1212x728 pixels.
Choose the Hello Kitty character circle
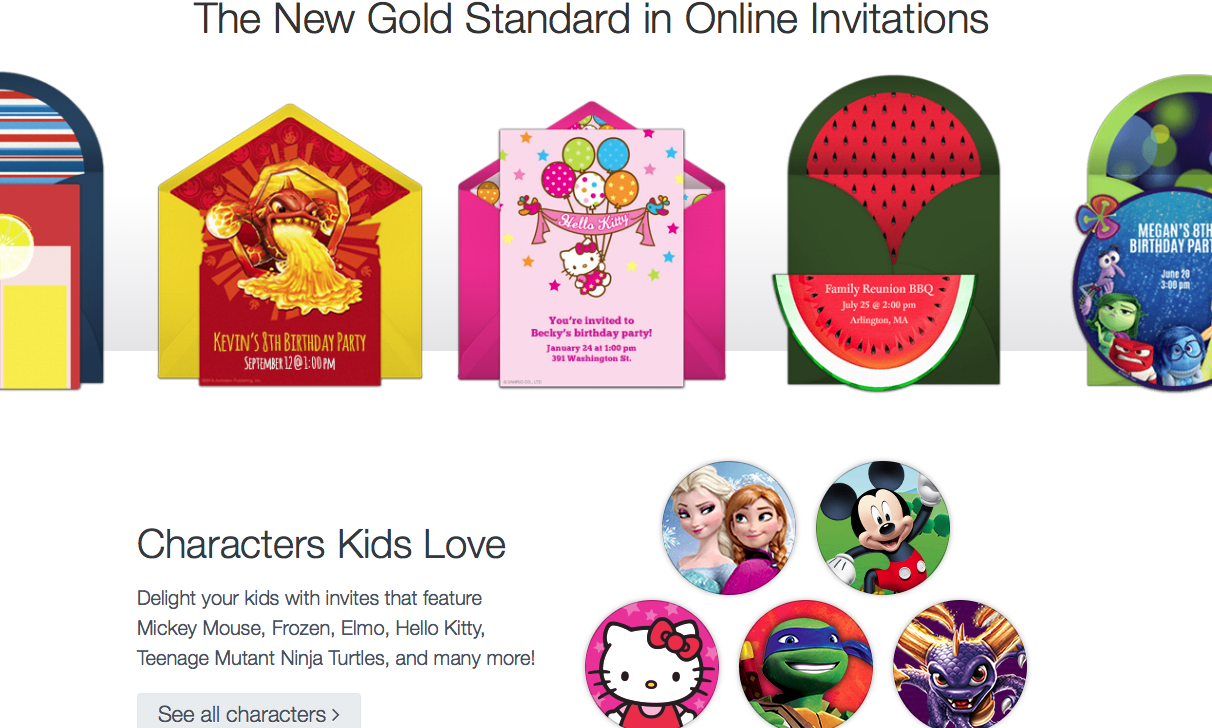652,664
